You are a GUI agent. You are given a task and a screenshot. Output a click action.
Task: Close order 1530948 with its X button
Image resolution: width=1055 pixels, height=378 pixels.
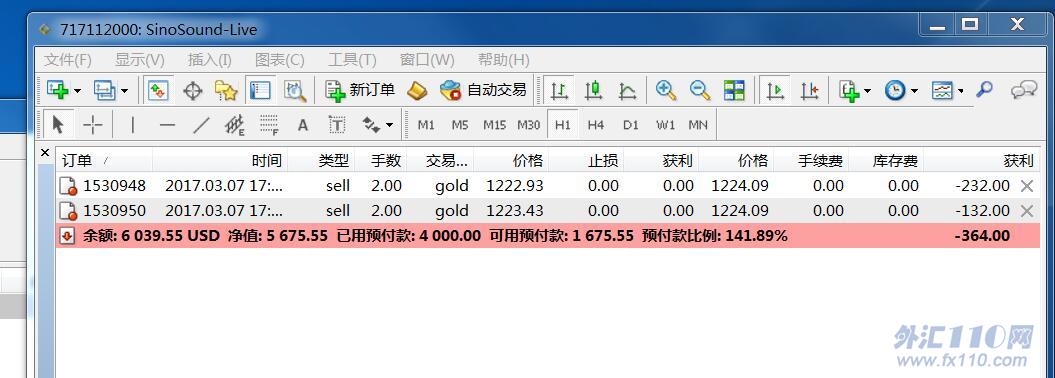[1027, 186]
